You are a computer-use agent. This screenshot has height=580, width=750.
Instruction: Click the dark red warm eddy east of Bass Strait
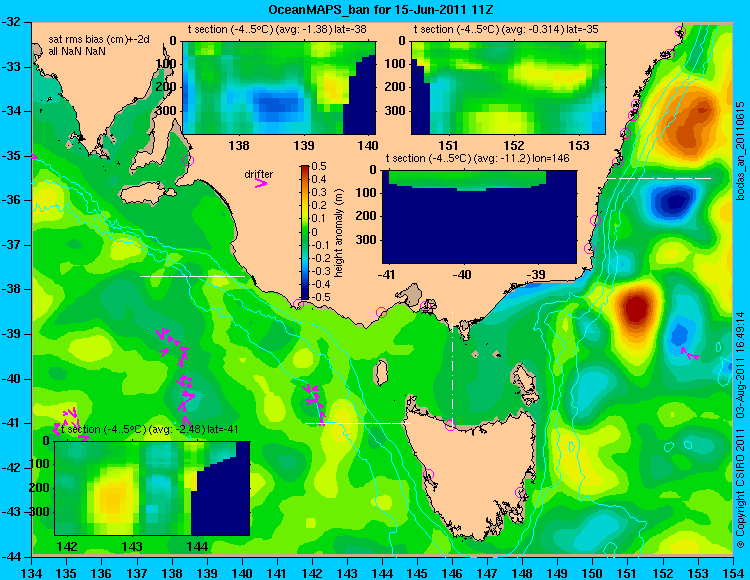tap(636, 307)
